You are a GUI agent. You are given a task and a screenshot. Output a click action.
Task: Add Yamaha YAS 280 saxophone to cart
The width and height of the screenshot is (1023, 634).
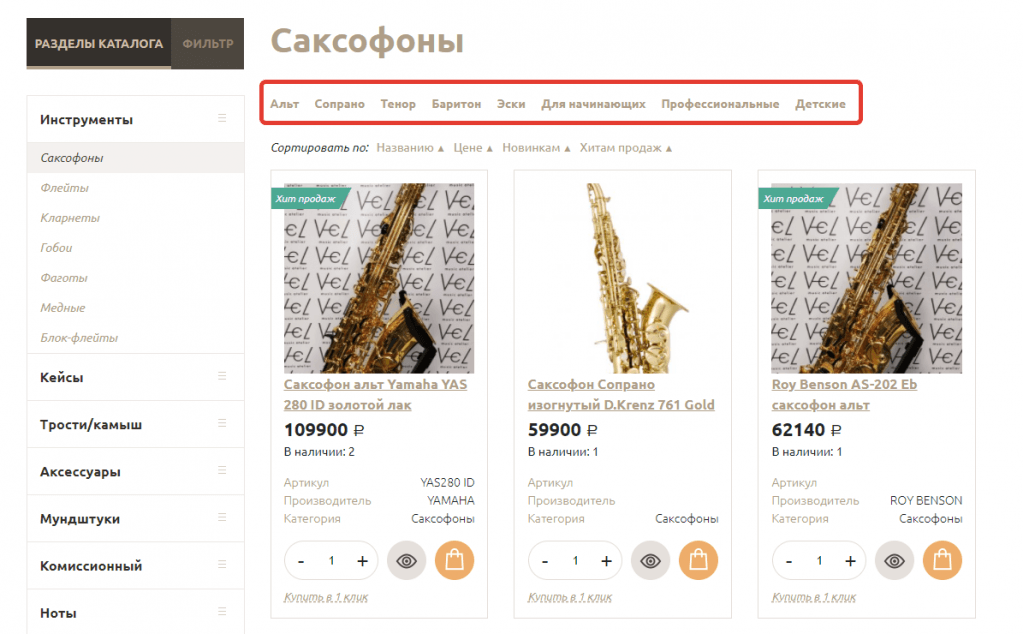[x=454, y=561]
